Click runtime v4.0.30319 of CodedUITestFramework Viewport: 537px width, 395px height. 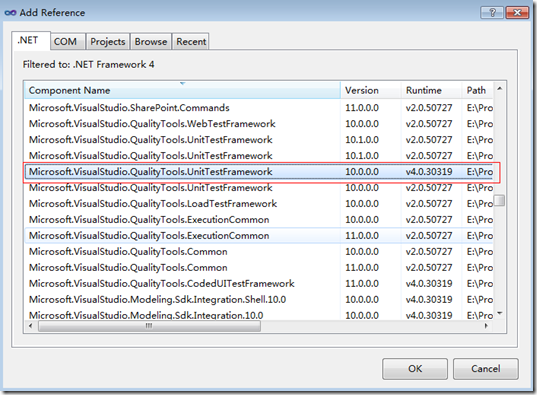coord(429,284)
